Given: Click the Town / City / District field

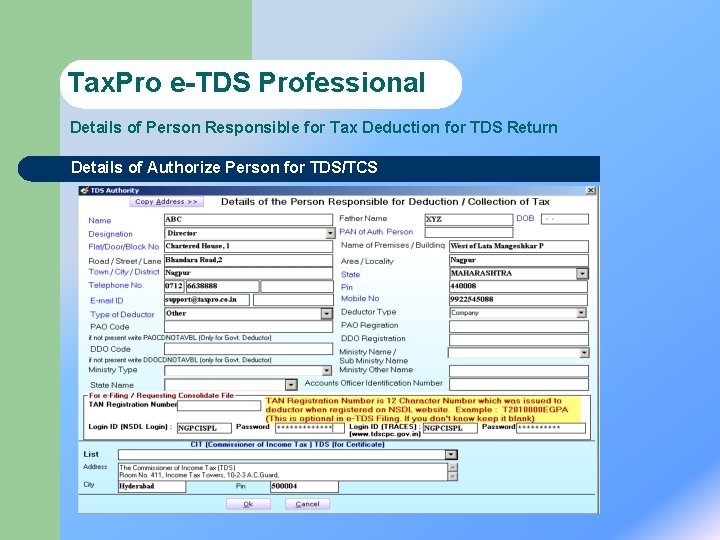Looking at the screenshot, I should coord(248,273).
